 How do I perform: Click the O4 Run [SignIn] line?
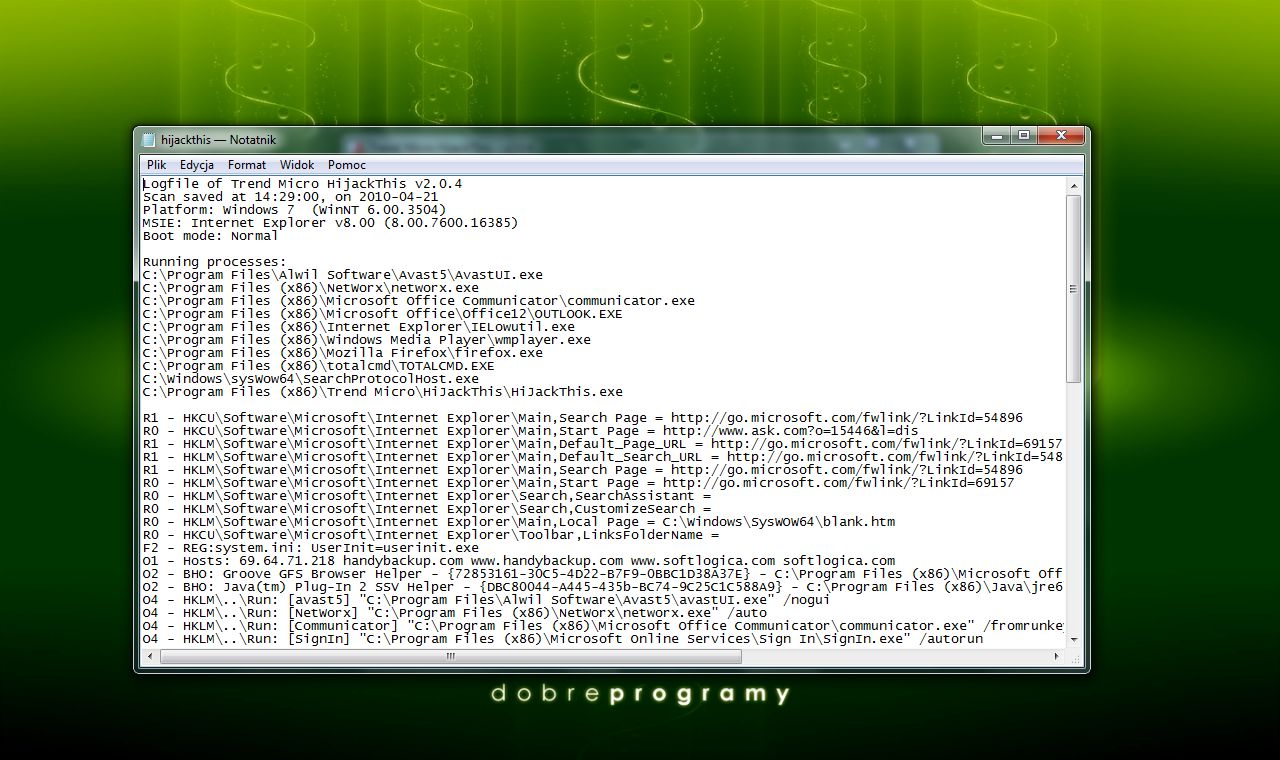[562, 639]
